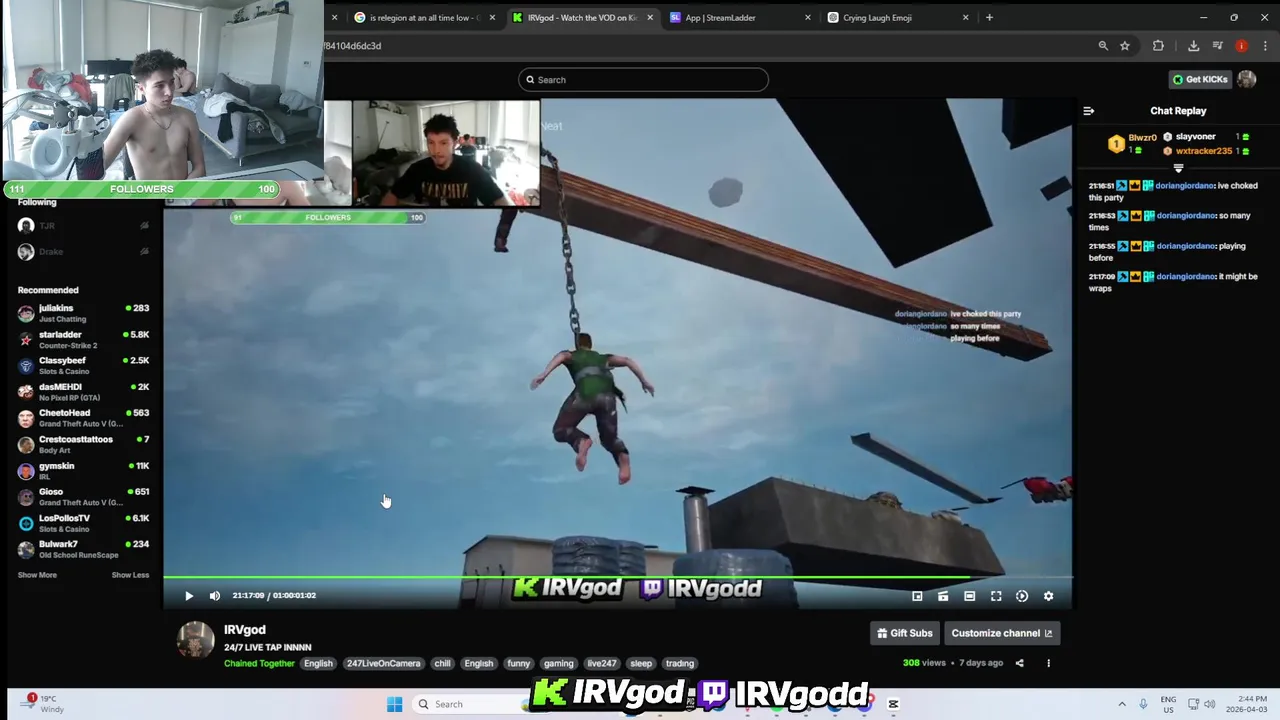1280x720 pixels.
Task: Select the funny tag
Action: [518, 663]
